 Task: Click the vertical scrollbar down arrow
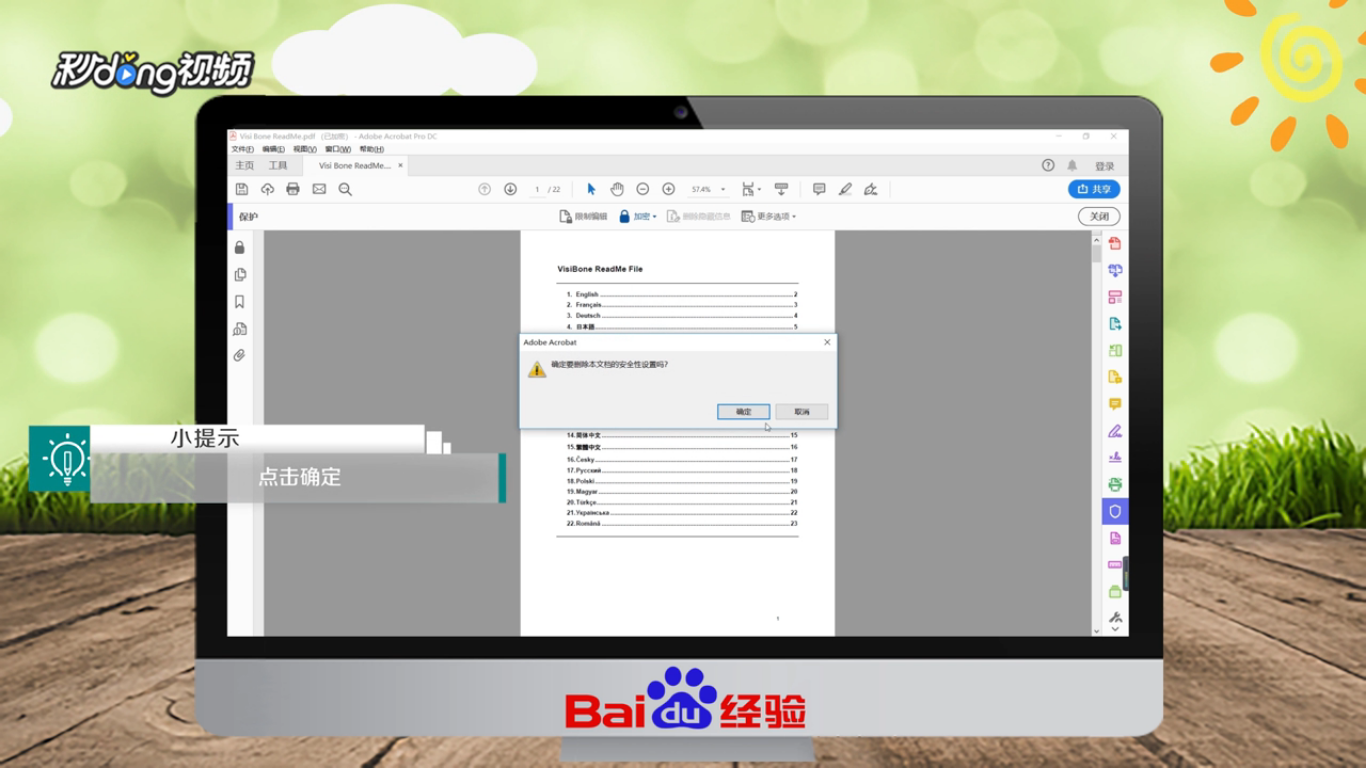(1097, 631)
